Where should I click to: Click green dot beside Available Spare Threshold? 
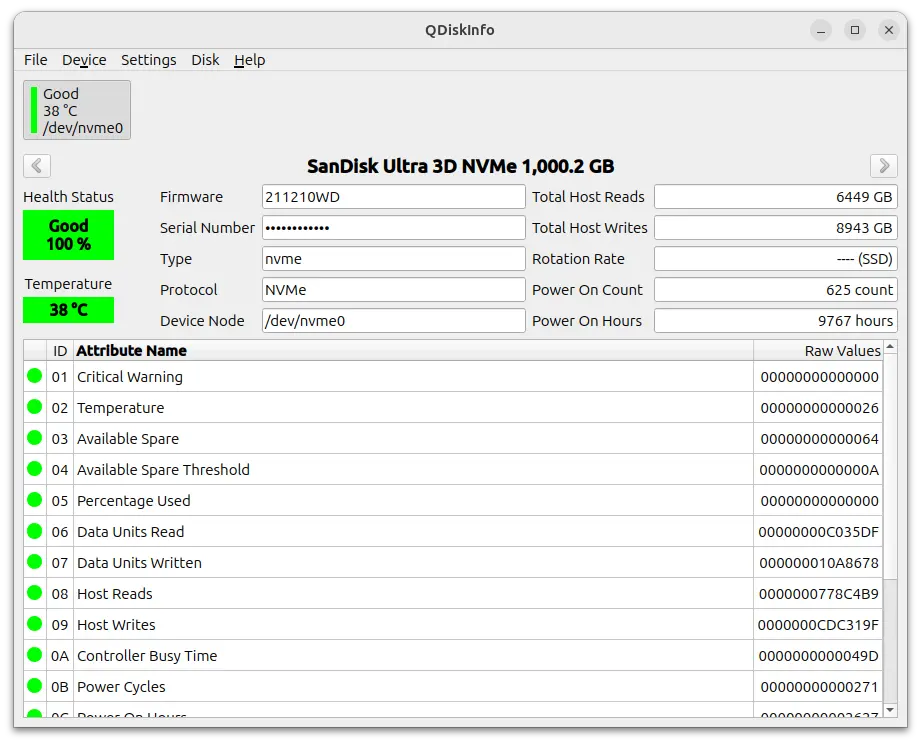pyautogui.click(x=35, y=469)
